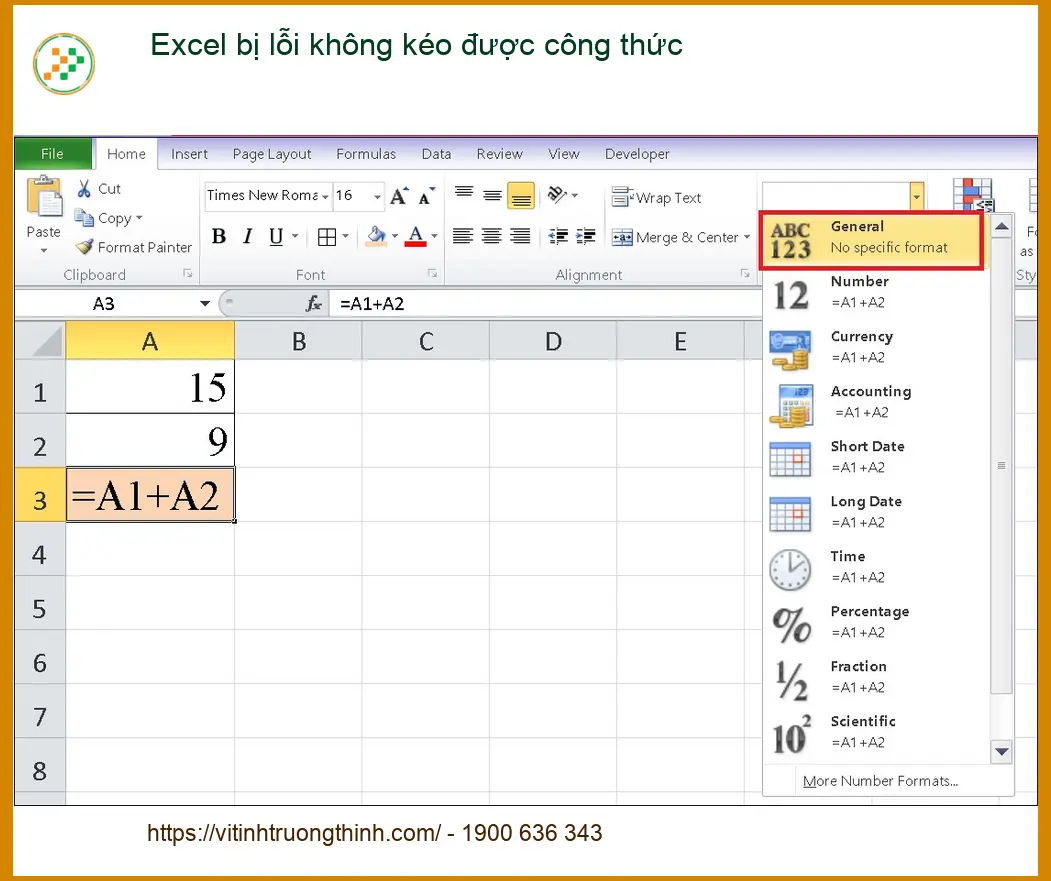Expand the Font Color dropdown arrow
Screen dimensions: 1051x881
coord(434,236)
